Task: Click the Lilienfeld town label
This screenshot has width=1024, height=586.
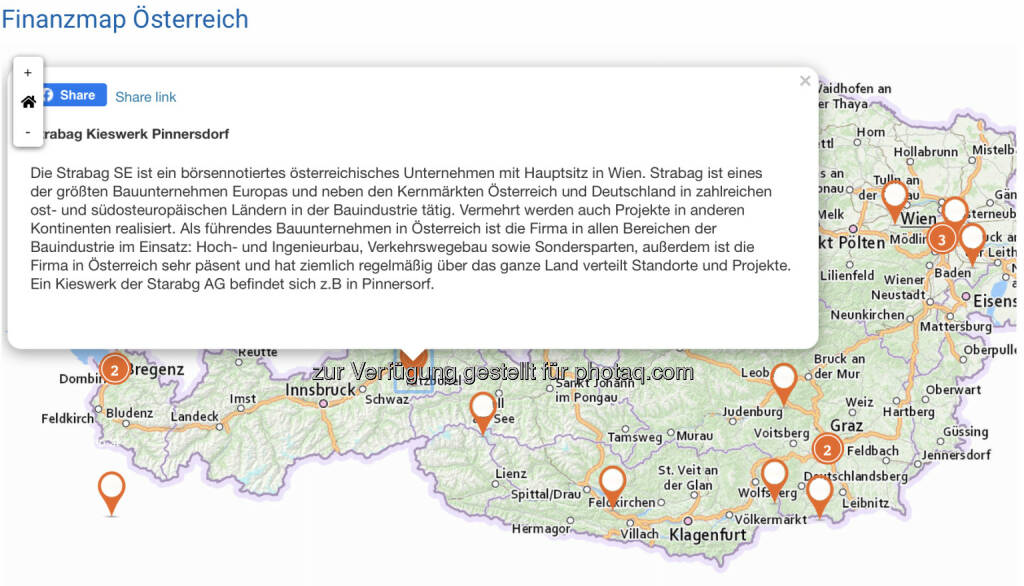Action: (x=847, y=275)
